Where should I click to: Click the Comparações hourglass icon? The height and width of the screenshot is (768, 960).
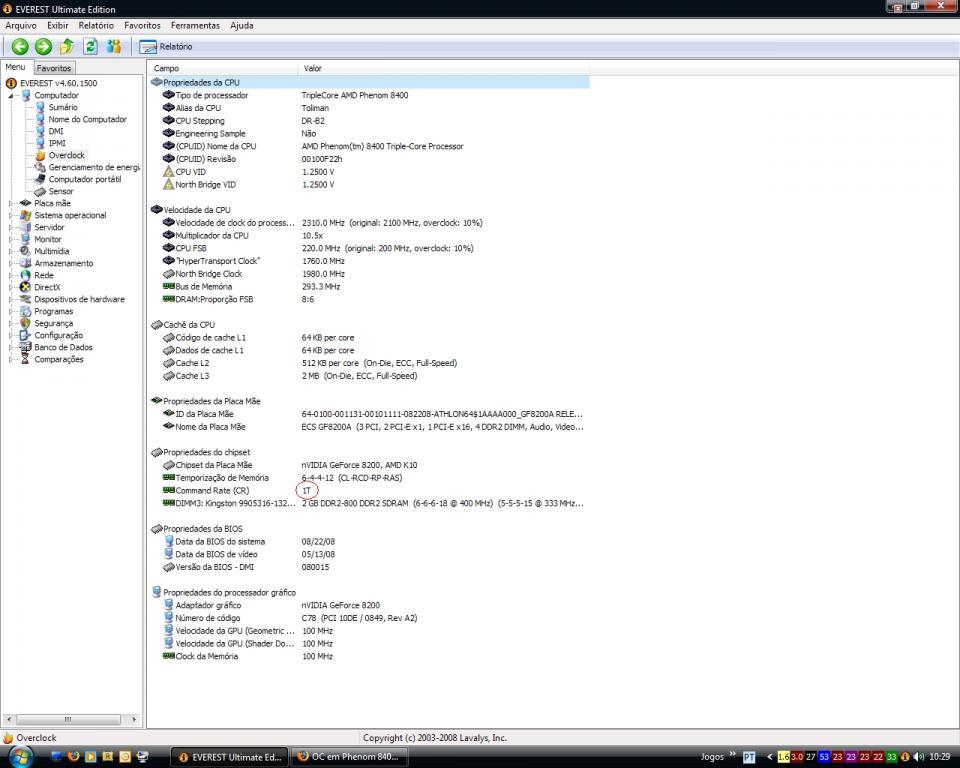pos(25,360)
